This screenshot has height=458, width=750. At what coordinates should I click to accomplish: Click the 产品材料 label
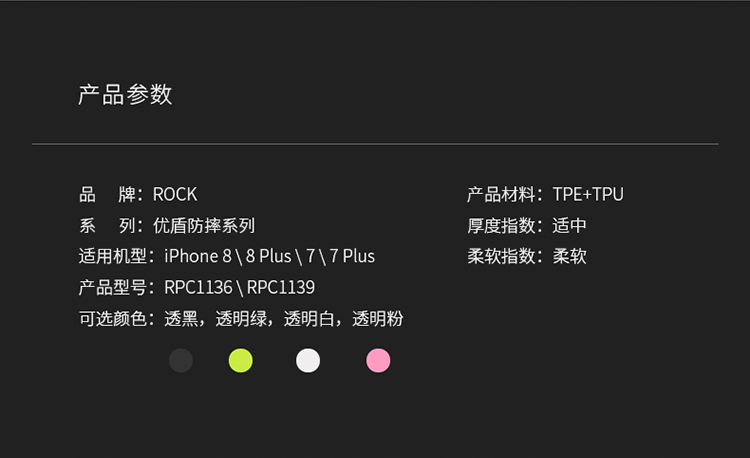tap(502, 194)
